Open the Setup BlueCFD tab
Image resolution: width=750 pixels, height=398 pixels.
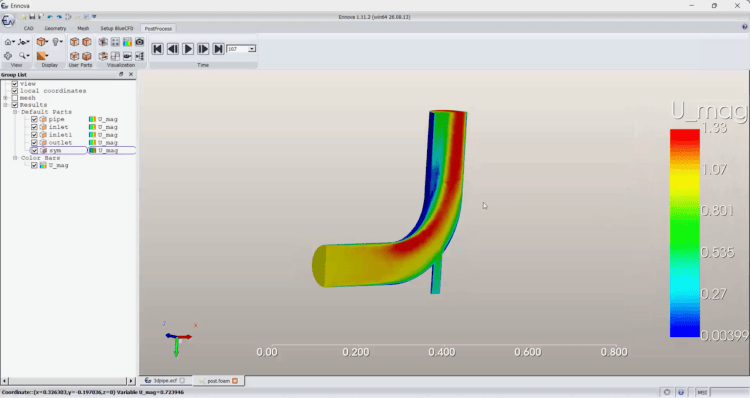pyautogui.click(x=117, y=29)
